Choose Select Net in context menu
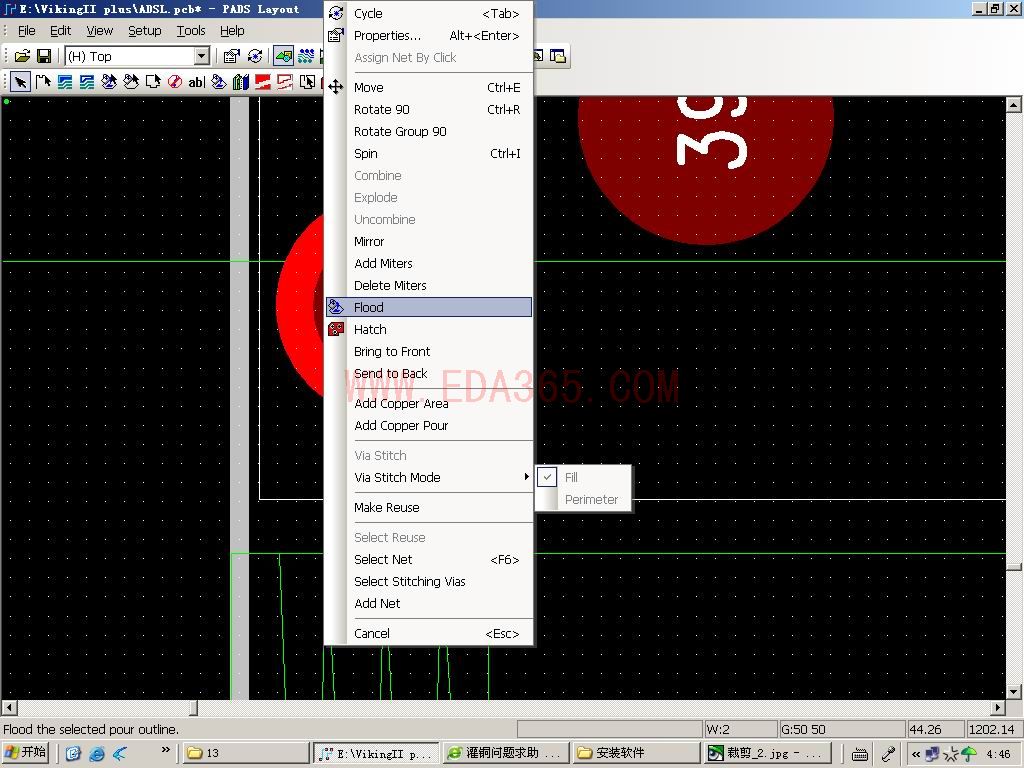This screenshot has width=1024, height=768. [429, 560]
